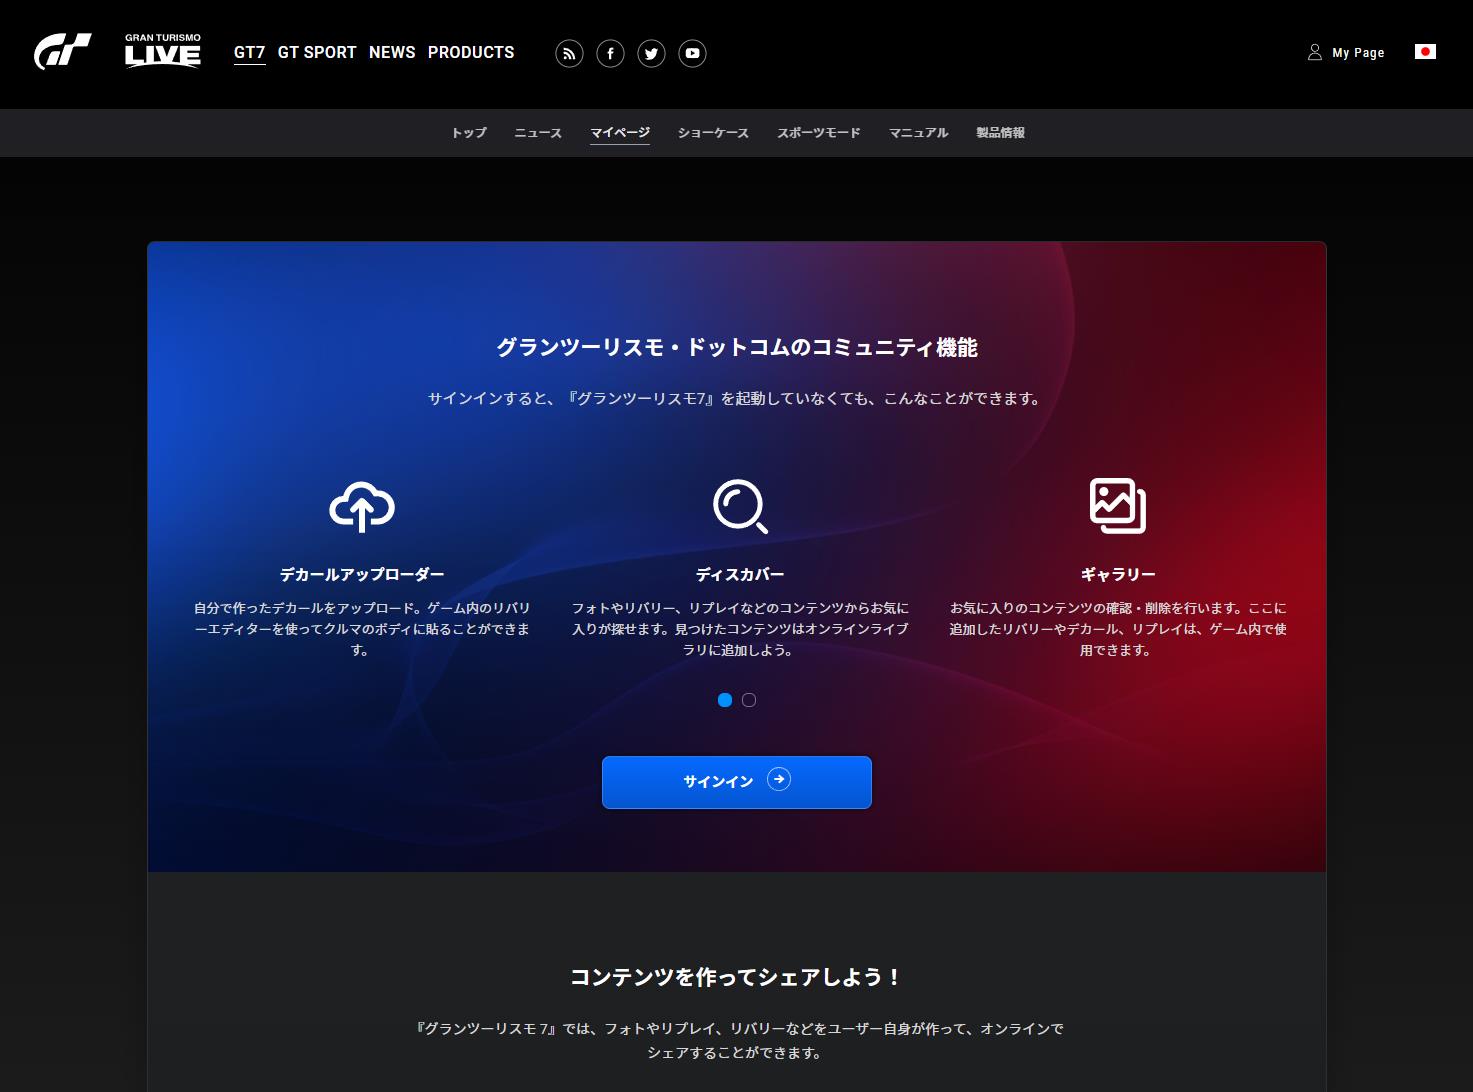The width and height of the screenshot is (1473, 1092).
Task: Open the GT7 top menu item
Action: point(249,52)
